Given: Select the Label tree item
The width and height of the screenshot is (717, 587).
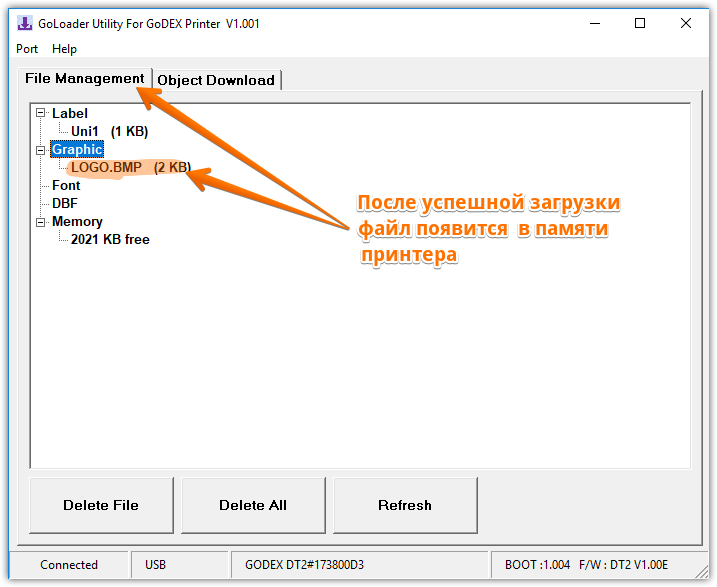Looking at the screenshot, I should click(70, 113).
